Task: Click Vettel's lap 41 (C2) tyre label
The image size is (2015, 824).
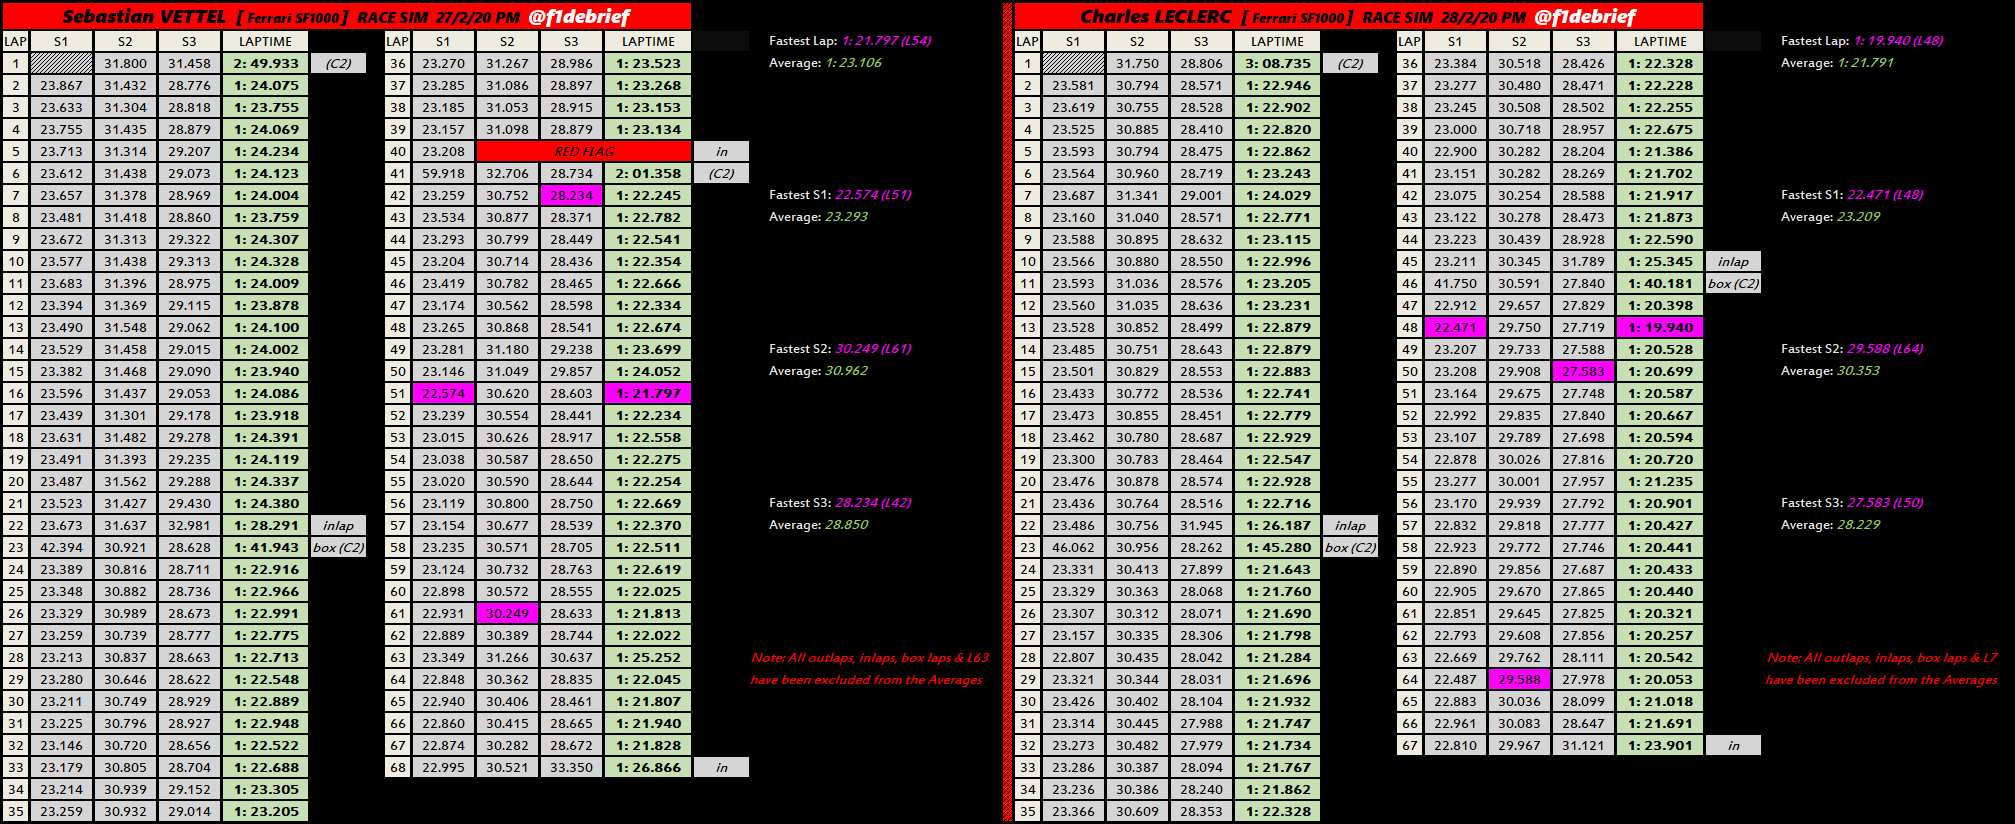Action: pyautogui.click(x=721, y=173)
